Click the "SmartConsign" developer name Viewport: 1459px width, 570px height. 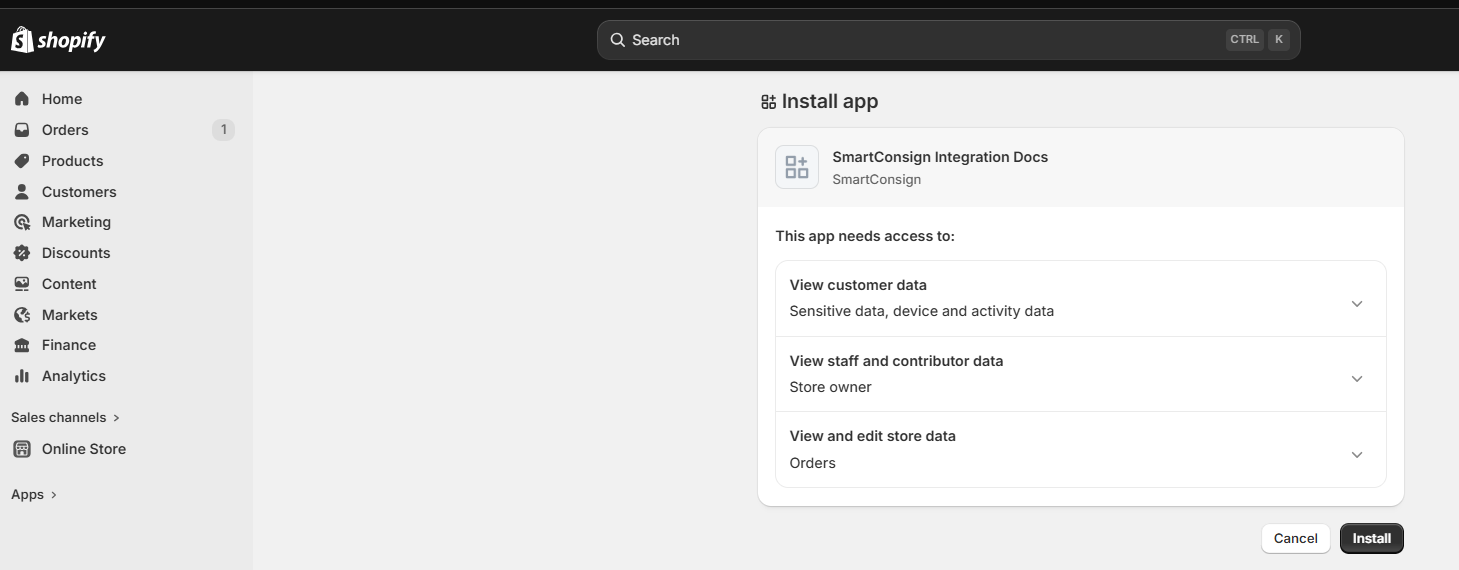(x=877, y=180)
